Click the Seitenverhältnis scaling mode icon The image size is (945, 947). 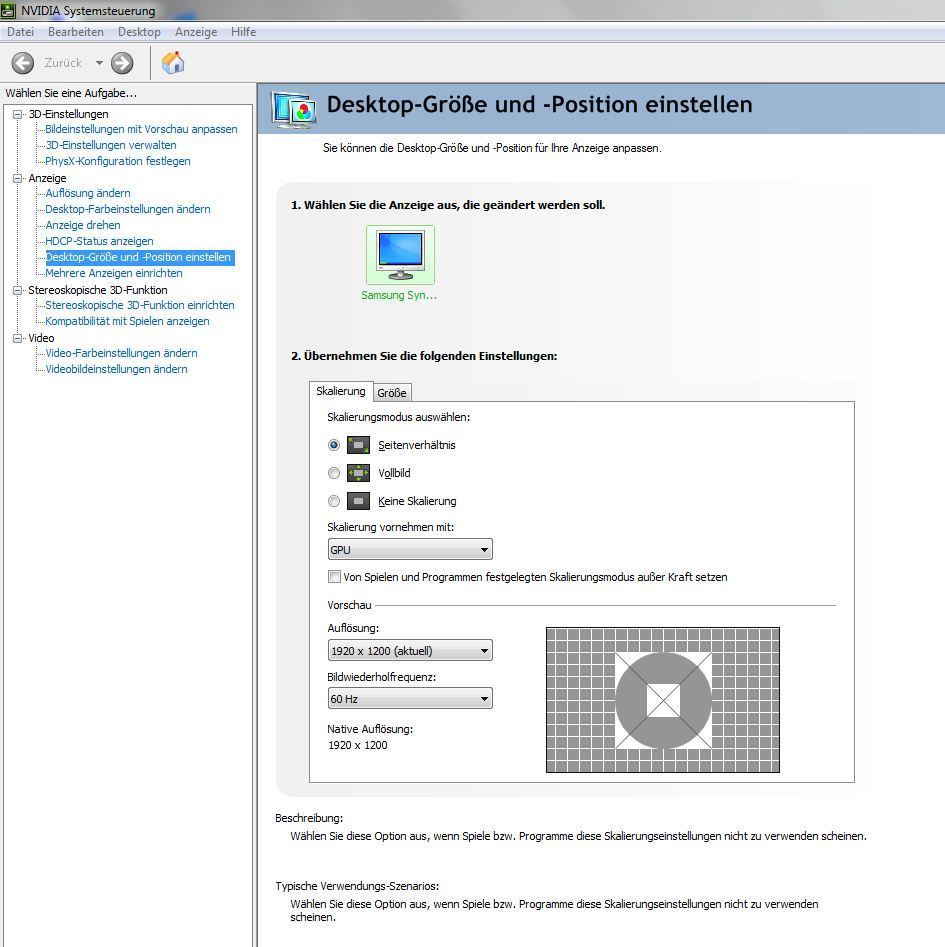pos(358,445)
